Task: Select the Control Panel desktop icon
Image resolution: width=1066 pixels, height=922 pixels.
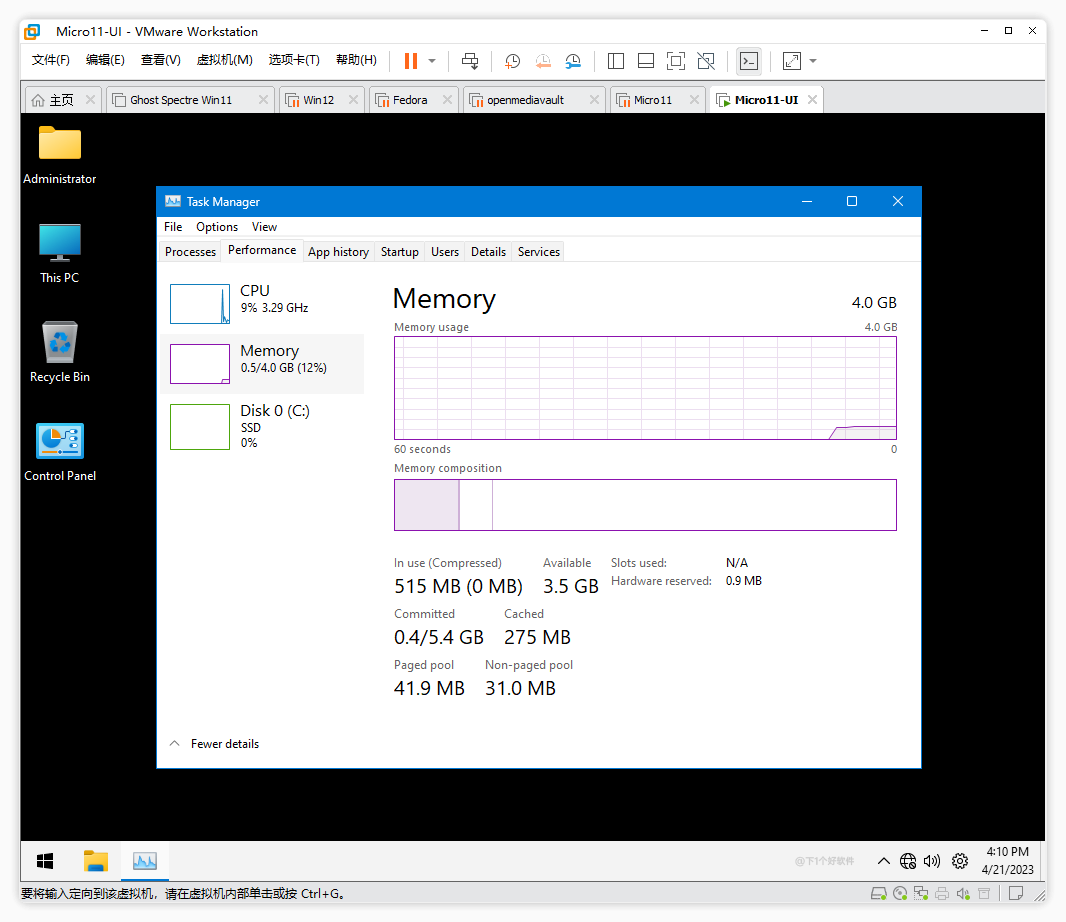Action: (60, 452)
